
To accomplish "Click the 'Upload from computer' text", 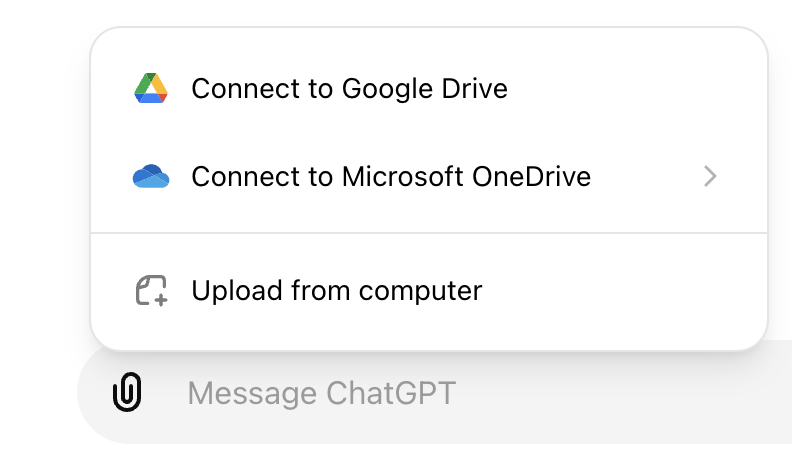I will tap(337, 291).
